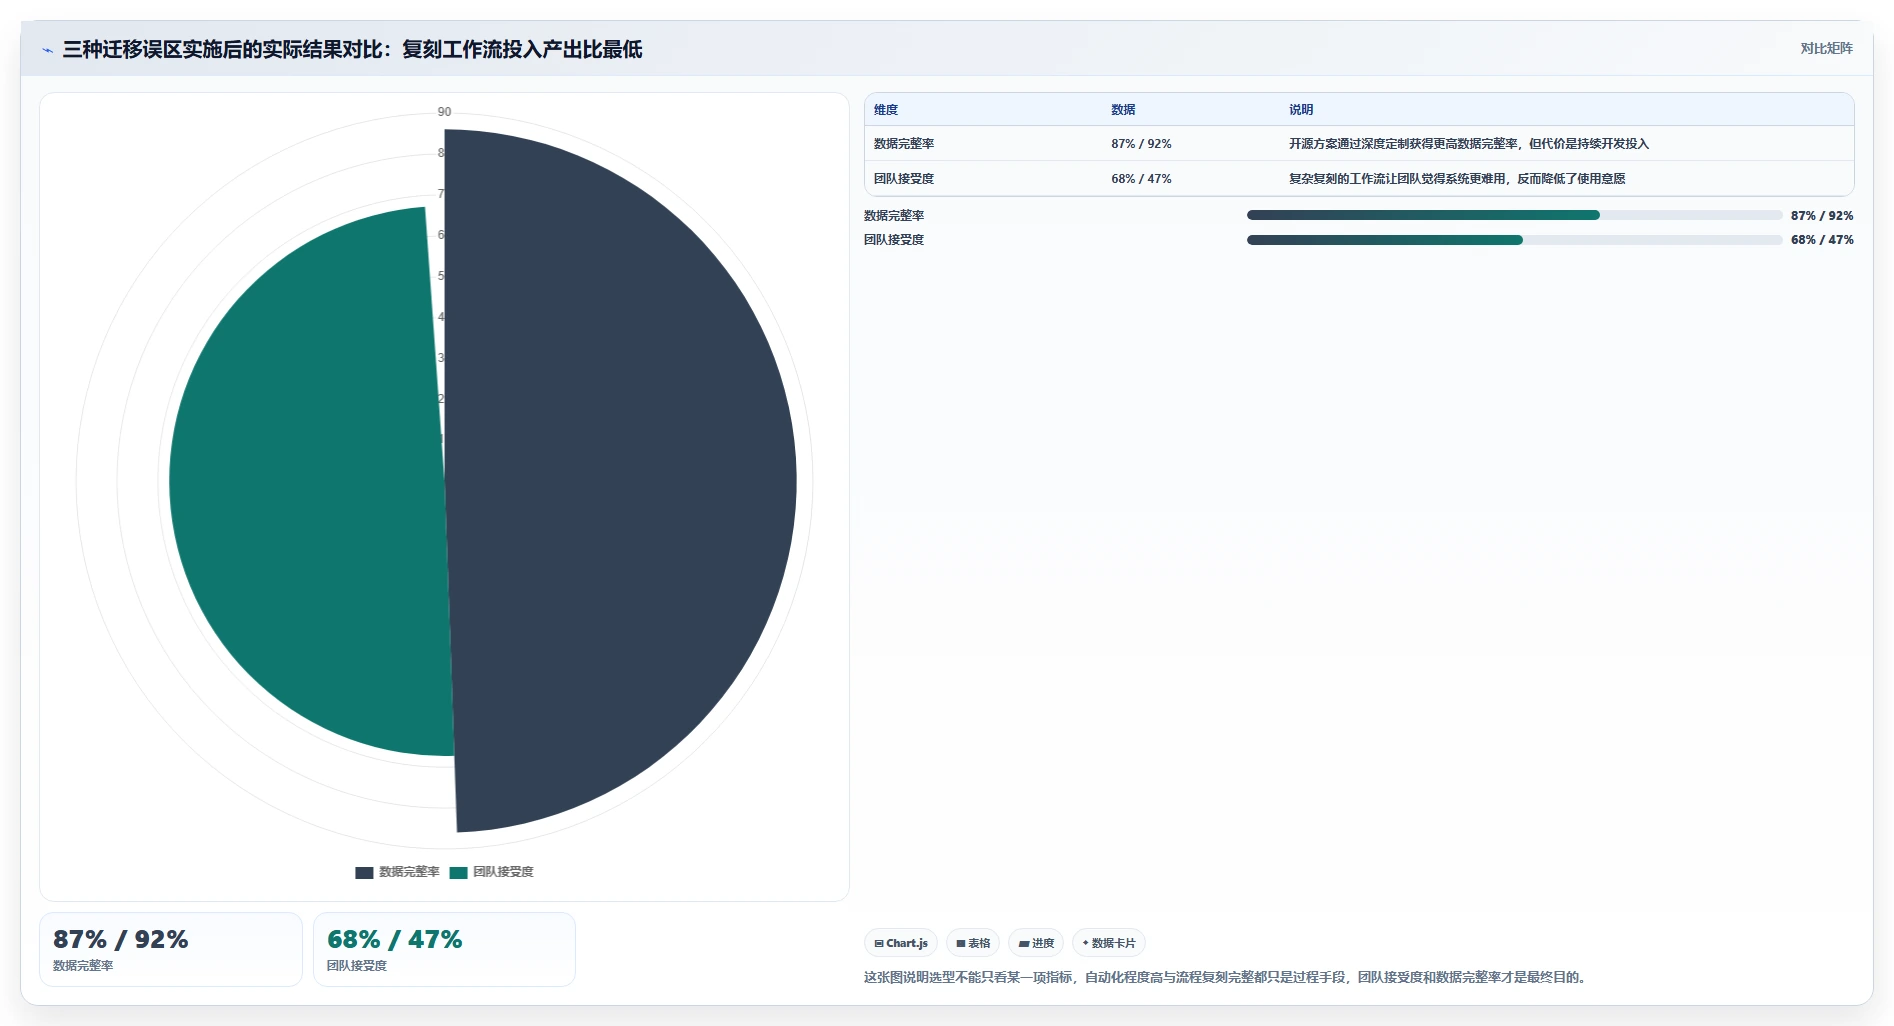Click the Chart.js tag chip
1894x1026 pixels.
[x=901, y=943]
